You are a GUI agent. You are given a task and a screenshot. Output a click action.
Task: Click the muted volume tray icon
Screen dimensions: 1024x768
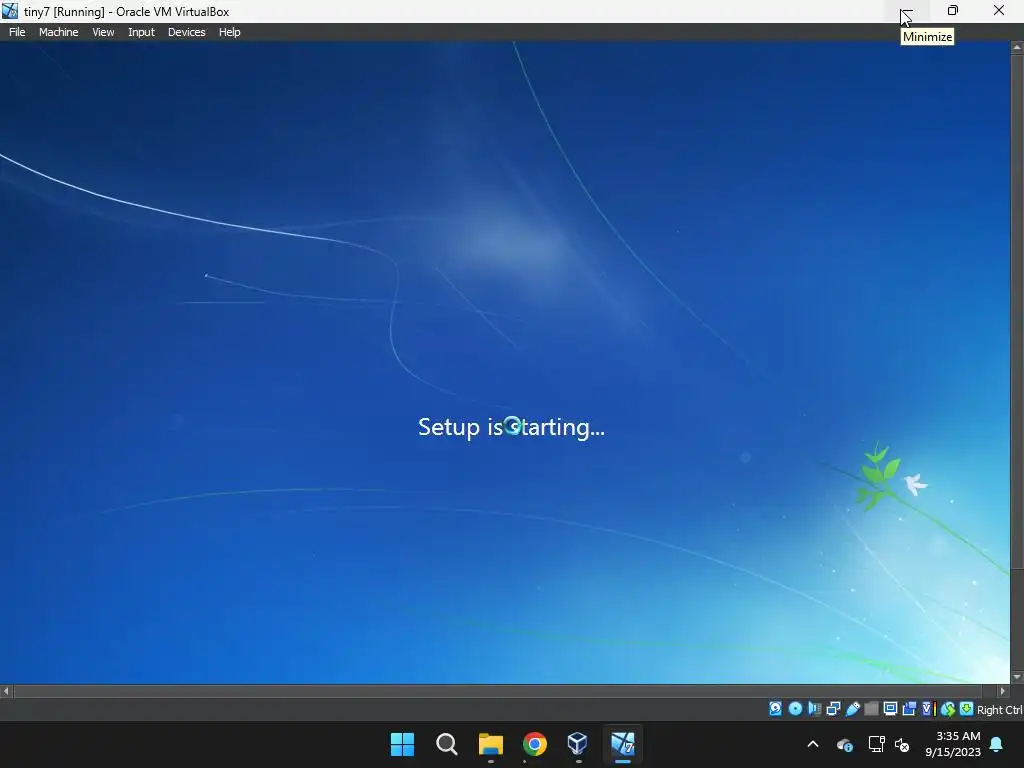(x=902, y=744)
